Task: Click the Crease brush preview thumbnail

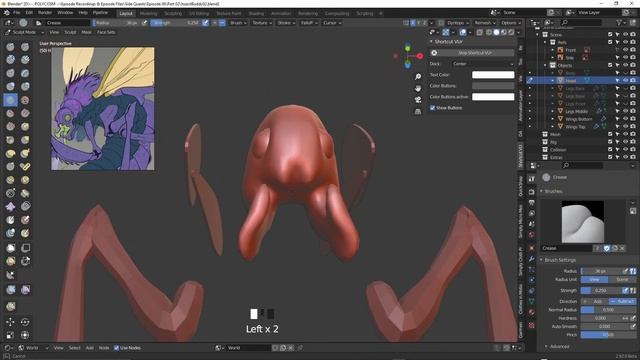Action: (583, 222)
